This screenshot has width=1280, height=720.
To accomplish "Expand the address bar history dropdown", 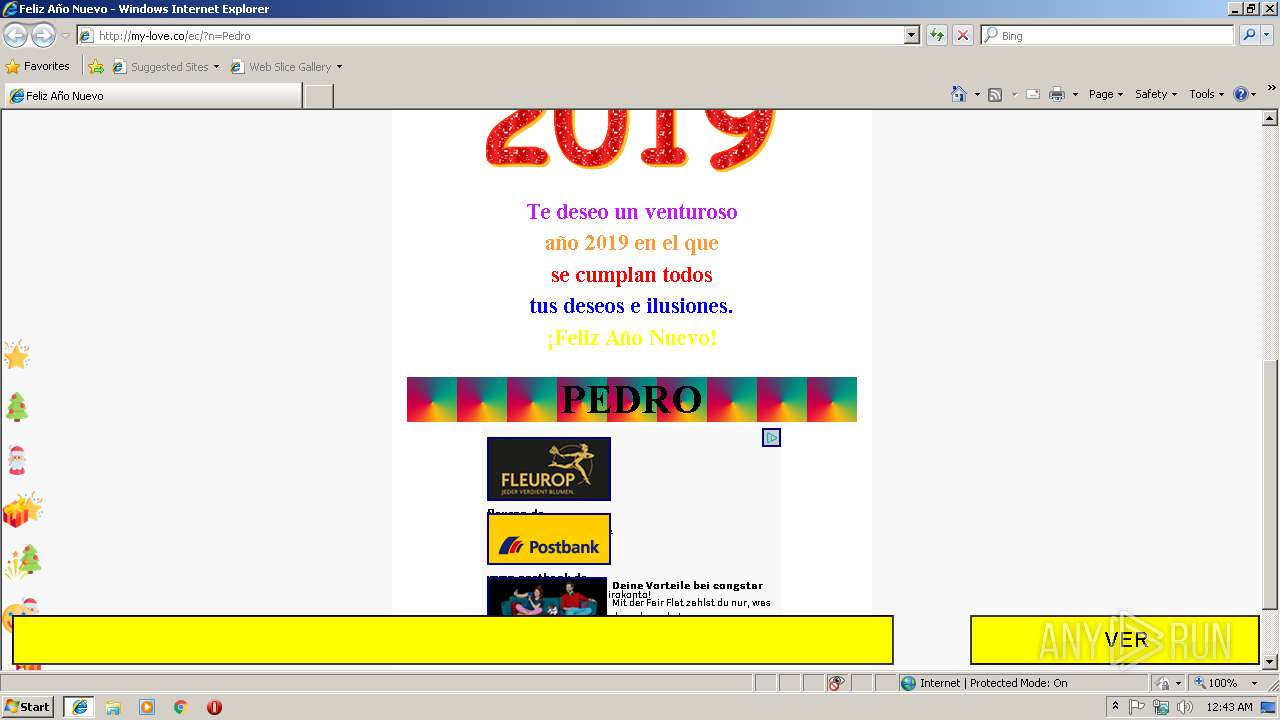I will tap(911, 35).
